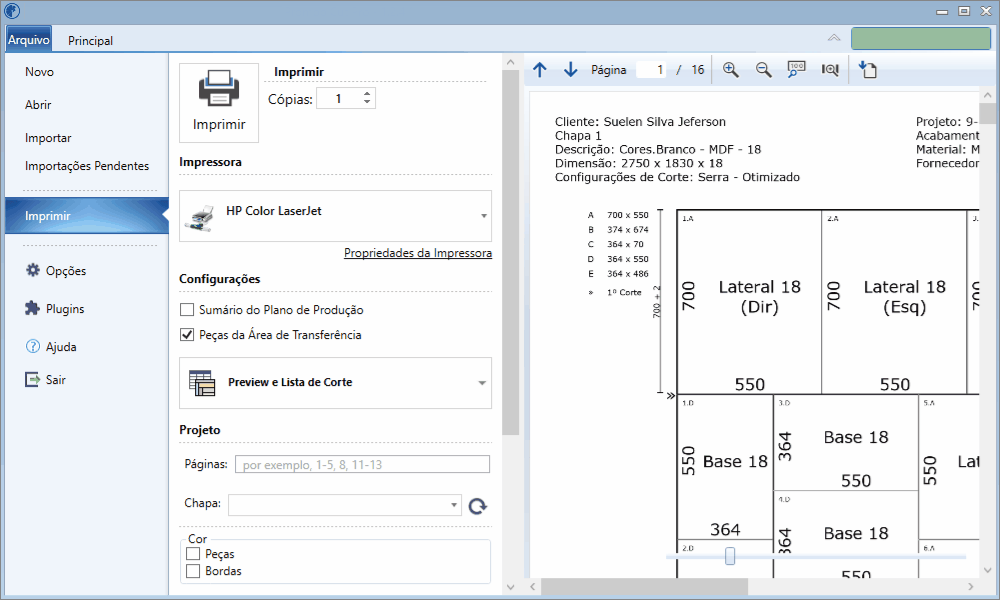Refresh the Chapa list
Screen dimensions: 1000x600
pyautogui.click(x=478, y=506)
